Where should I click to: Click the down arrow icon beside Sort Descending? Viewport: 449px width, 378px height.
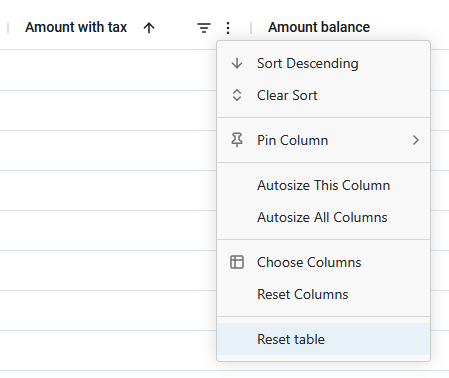pyautogui.click(x=237, y=63)
